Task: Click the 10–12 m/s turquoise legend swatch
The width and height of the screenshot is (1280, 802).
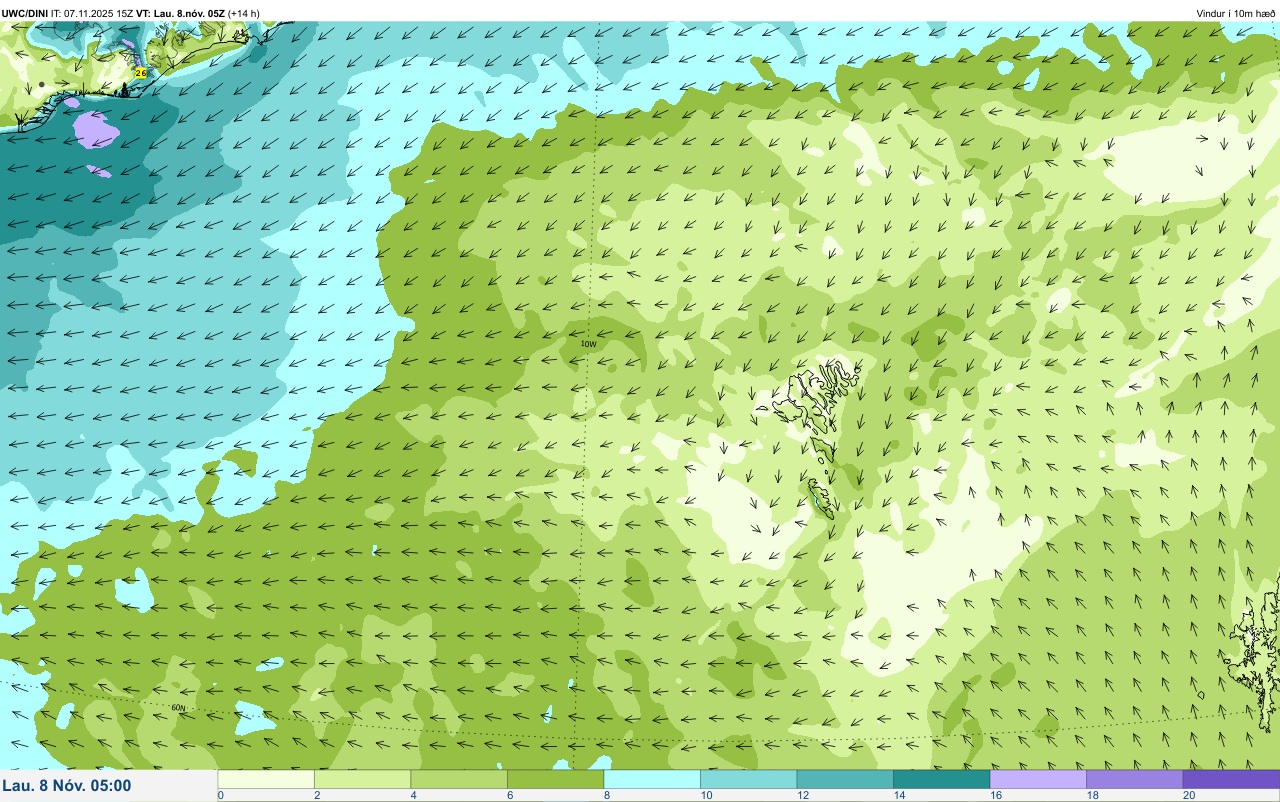Action: tap(748, 779)
